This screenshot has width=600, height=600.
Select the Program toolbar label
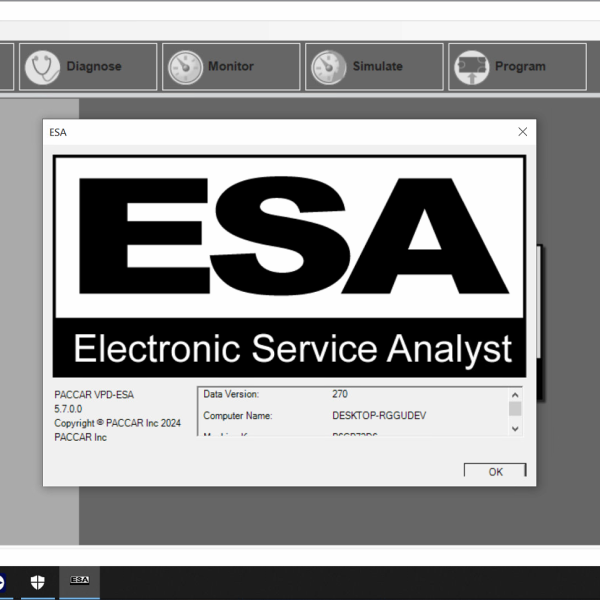point(520,66)
